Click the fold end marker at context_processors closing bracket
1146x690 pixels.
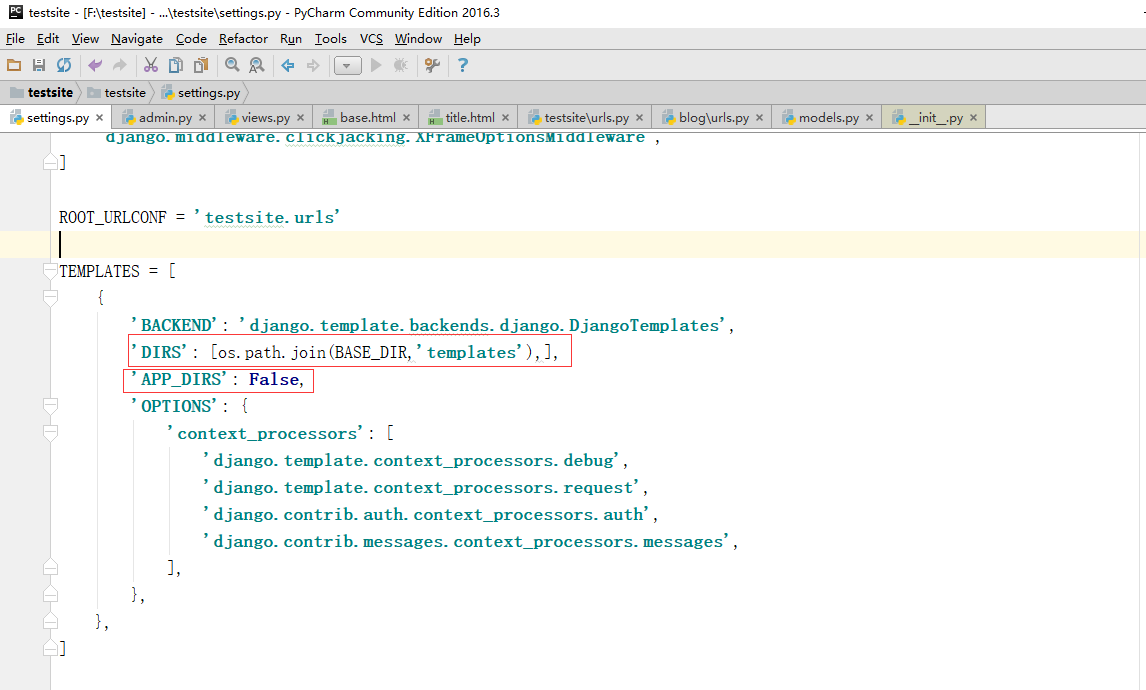click(x=50, y=566)
